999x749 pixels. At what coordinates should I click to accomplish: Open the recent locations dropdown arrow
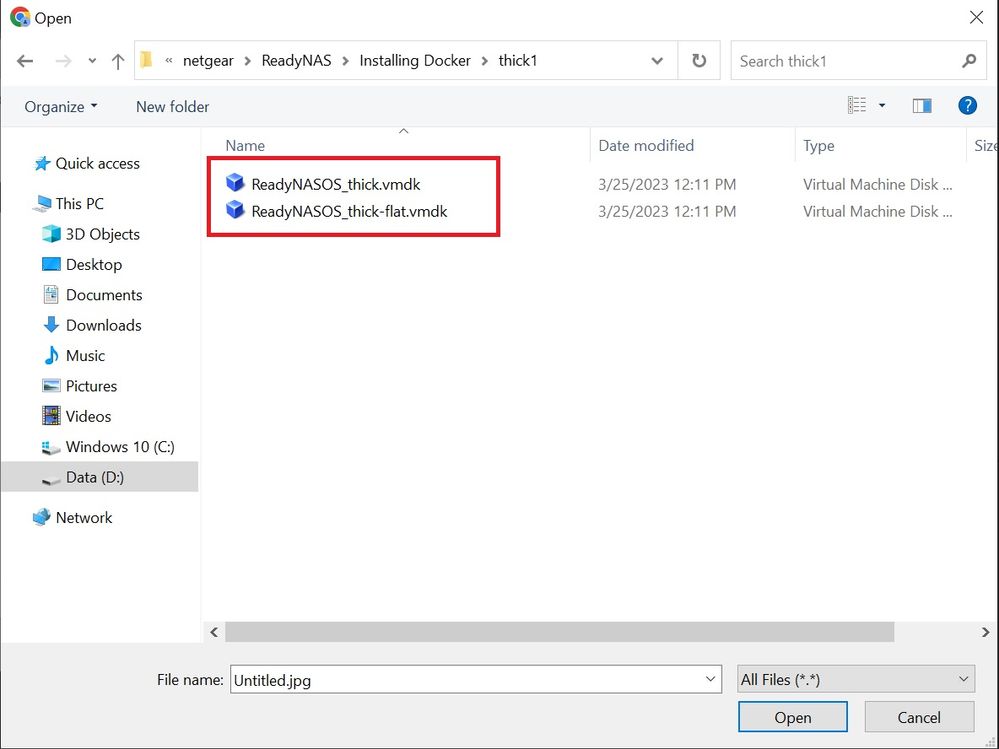[92, 61]
